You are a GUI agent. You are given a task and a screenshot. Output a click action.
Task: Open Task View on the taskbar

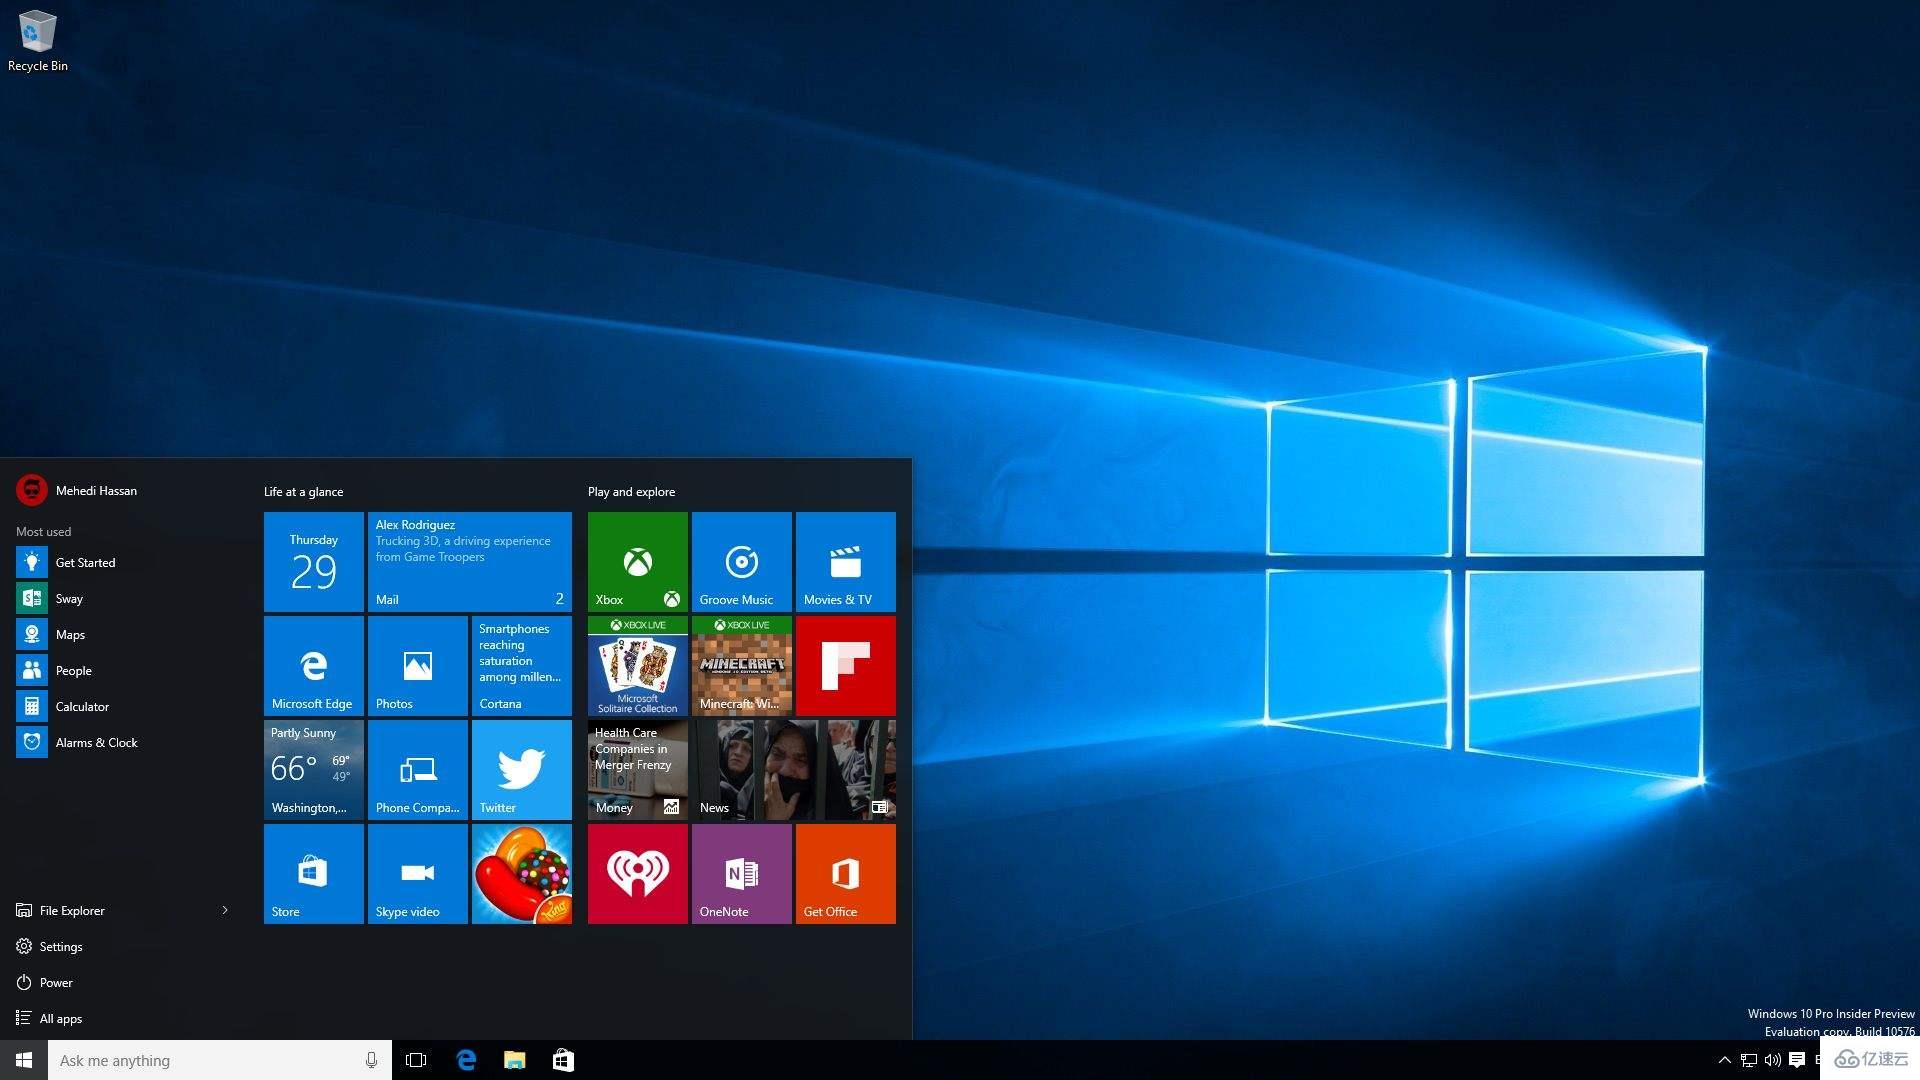(x=416, y=1060)
